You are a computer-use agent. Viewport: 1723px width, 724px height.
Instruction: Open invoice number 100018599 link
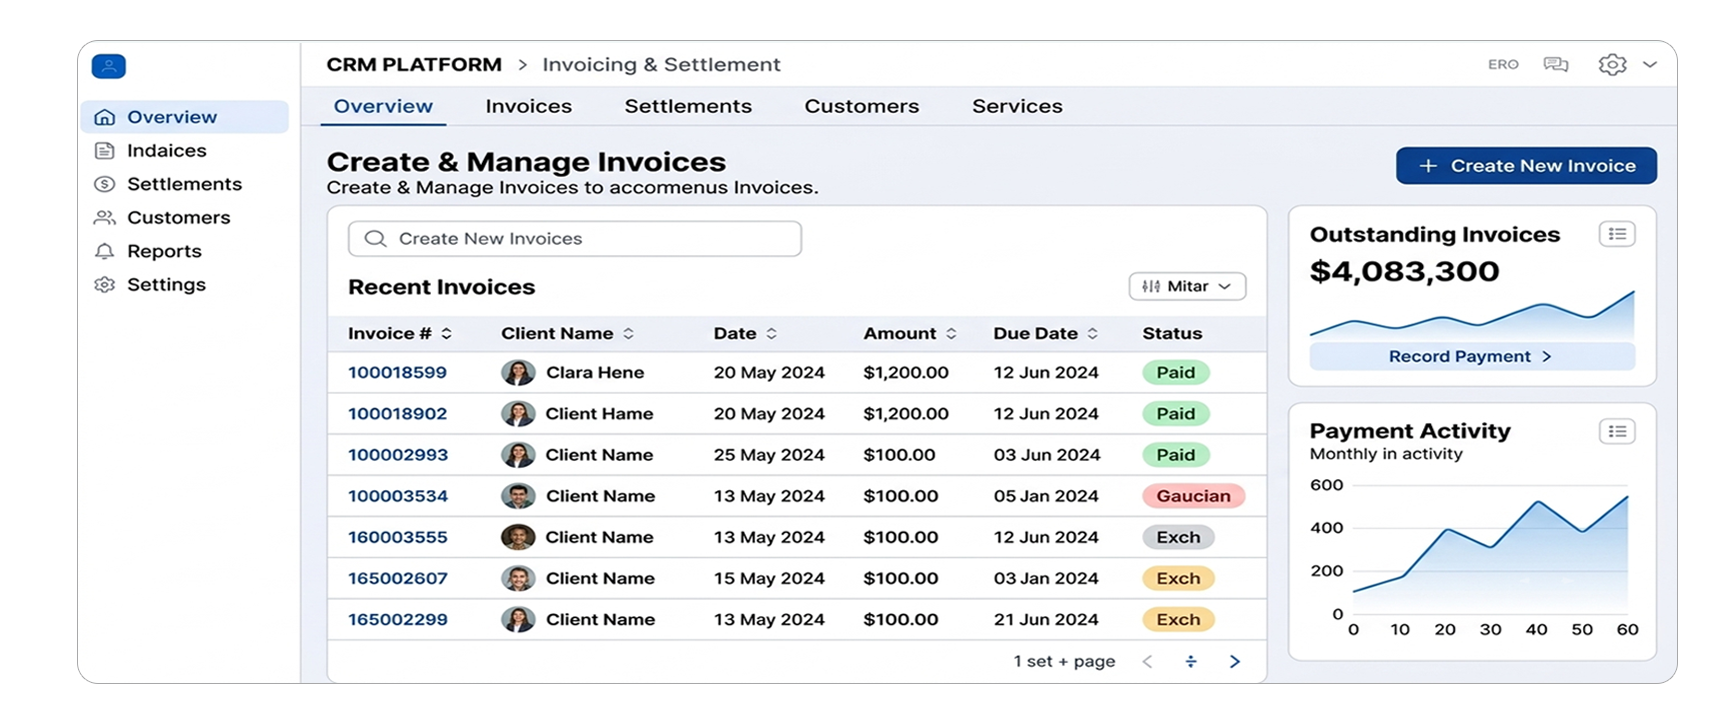[x=397, y=372]
